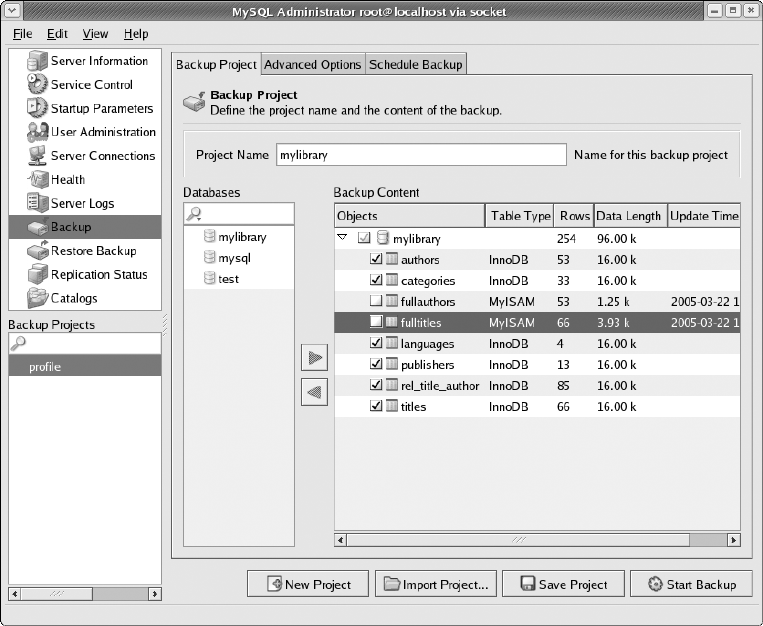The width and height of the screenshot is (763, 626).
Task: Open the View menu
Action: tap(95, 34)
